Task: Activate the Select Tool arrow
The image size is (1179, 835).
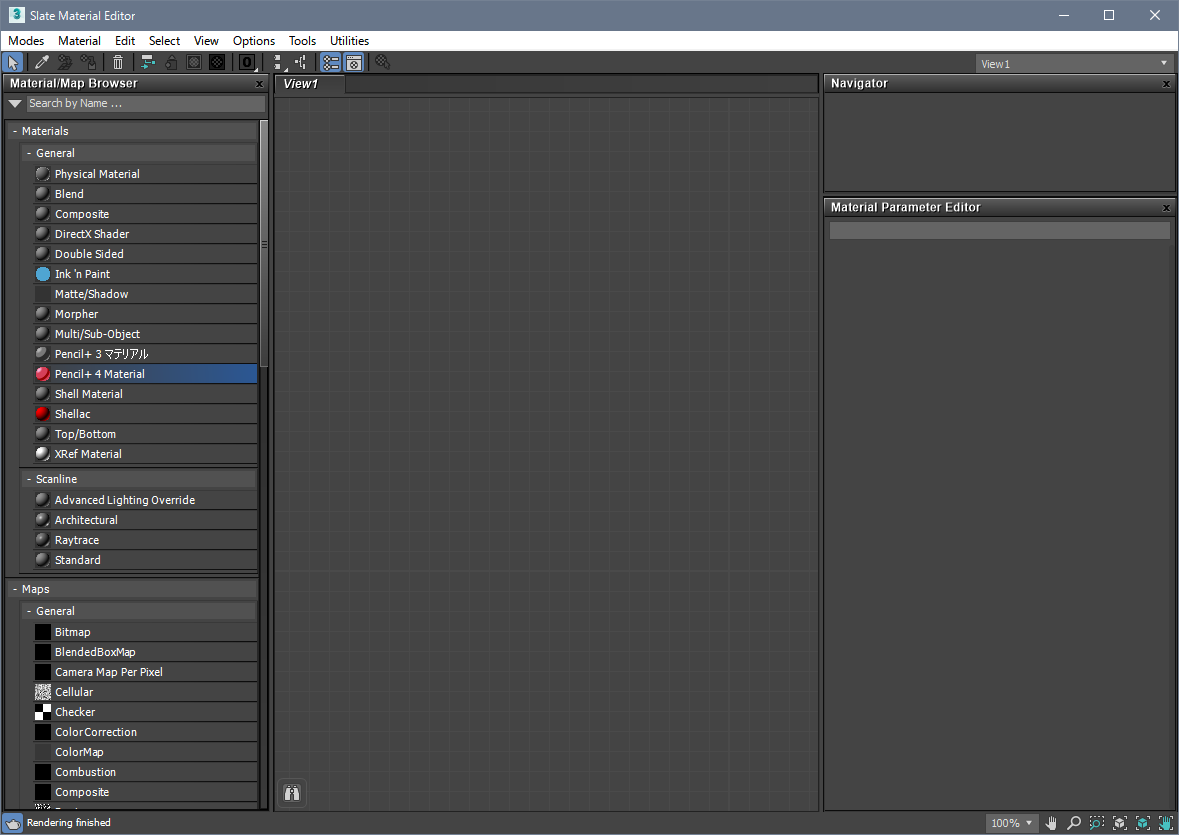Action: click(13, 63)
